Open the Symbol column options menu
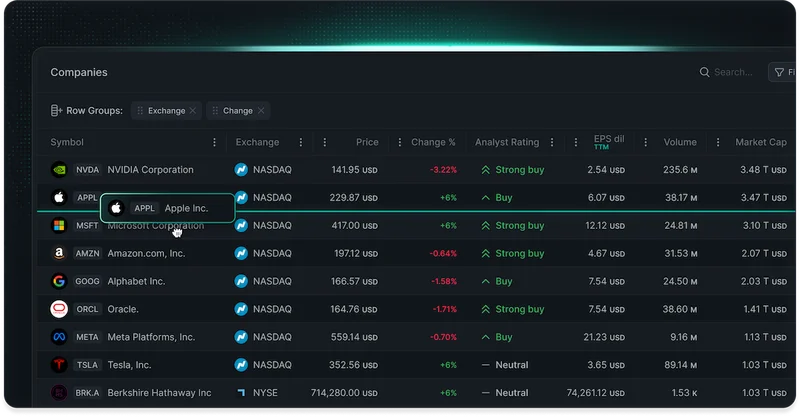 coord(214,143)
